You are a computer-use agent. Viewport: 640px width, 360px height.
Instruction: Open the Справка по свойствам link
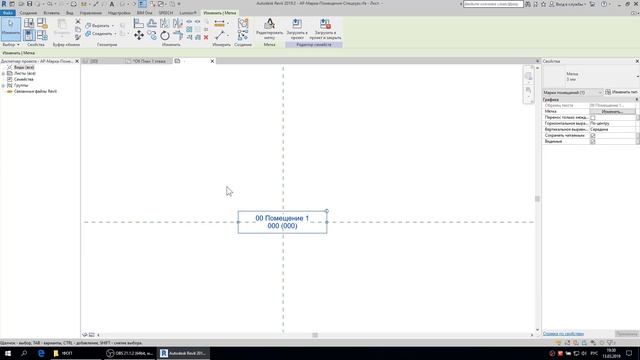(563, 334)
